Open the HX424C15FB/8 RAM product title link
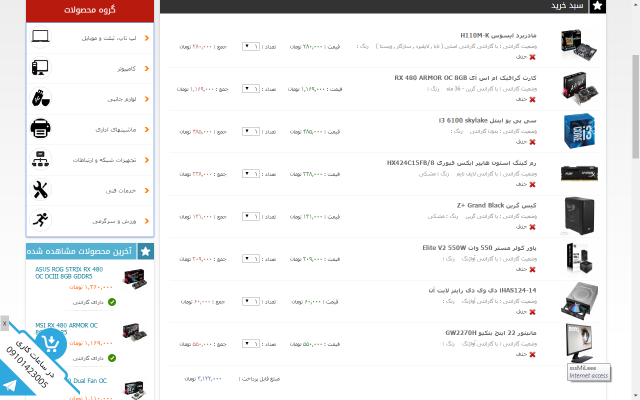 tap(462, 162)
